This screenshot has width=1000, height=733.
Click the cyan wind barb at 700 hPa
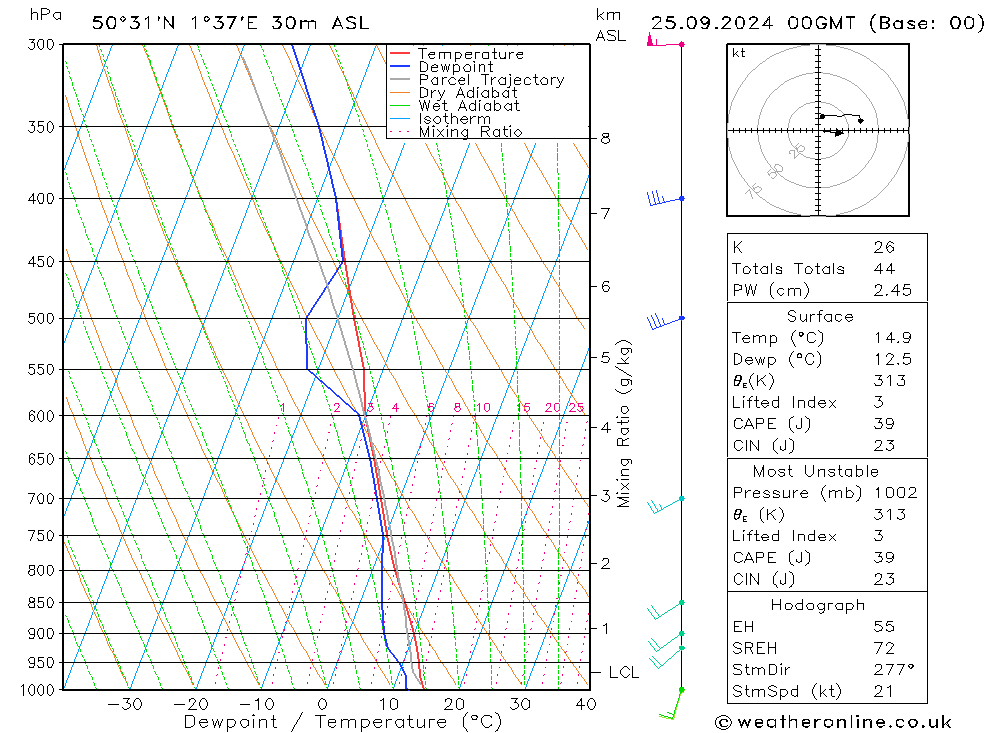665,504
